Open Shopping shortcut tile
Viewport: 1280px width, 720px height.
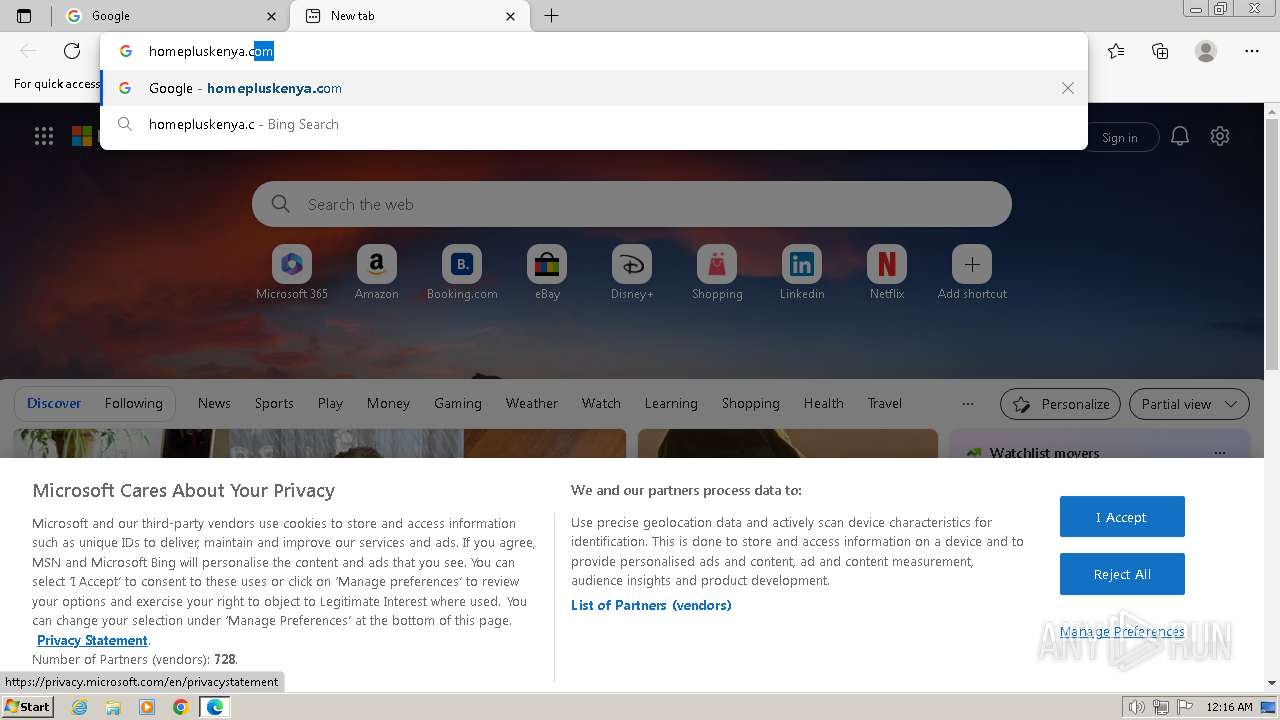[x=717, y=272]
